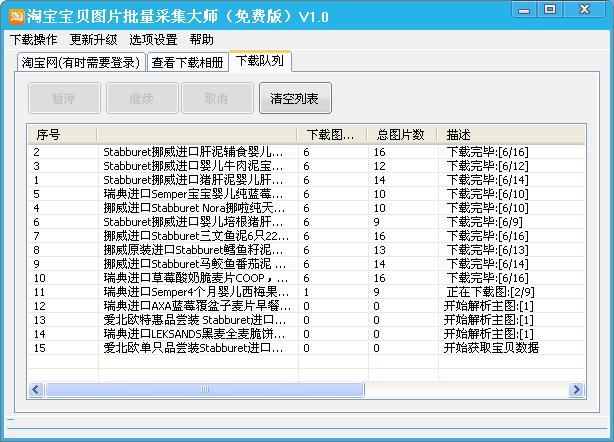This screenshot has width=614, height=442.
Task: Switch to the 查看下载相册 tab
Action: [x=187, y=62]
